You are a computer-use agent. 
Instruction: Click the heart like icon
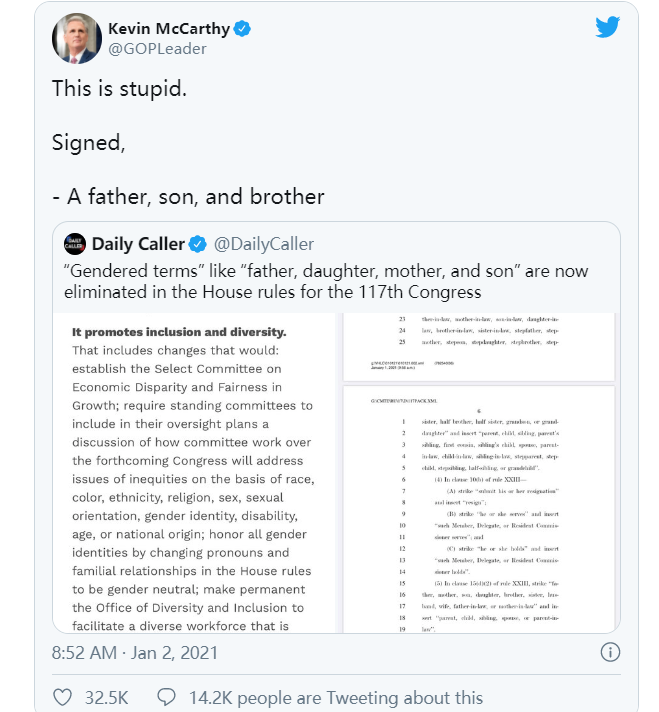(61, 697)
